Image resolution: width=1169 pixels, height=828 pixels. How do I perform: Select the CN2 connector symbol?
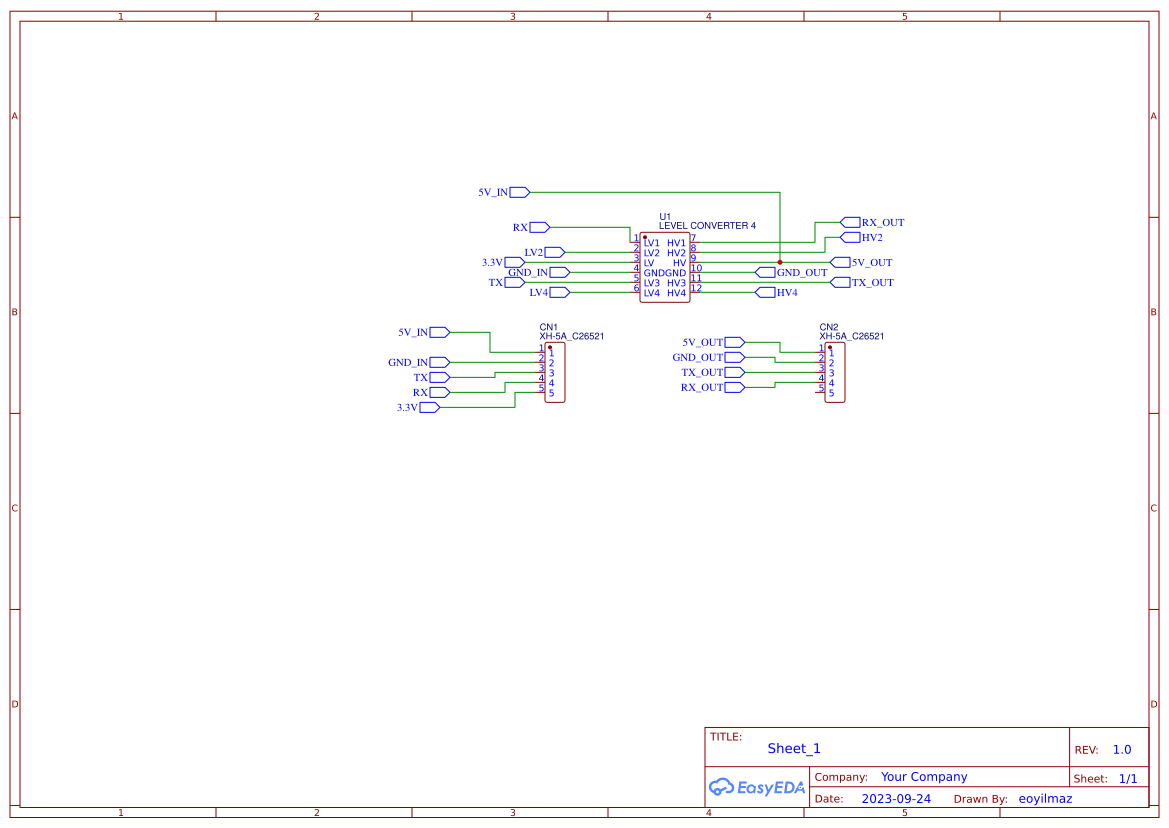[834, 373]
